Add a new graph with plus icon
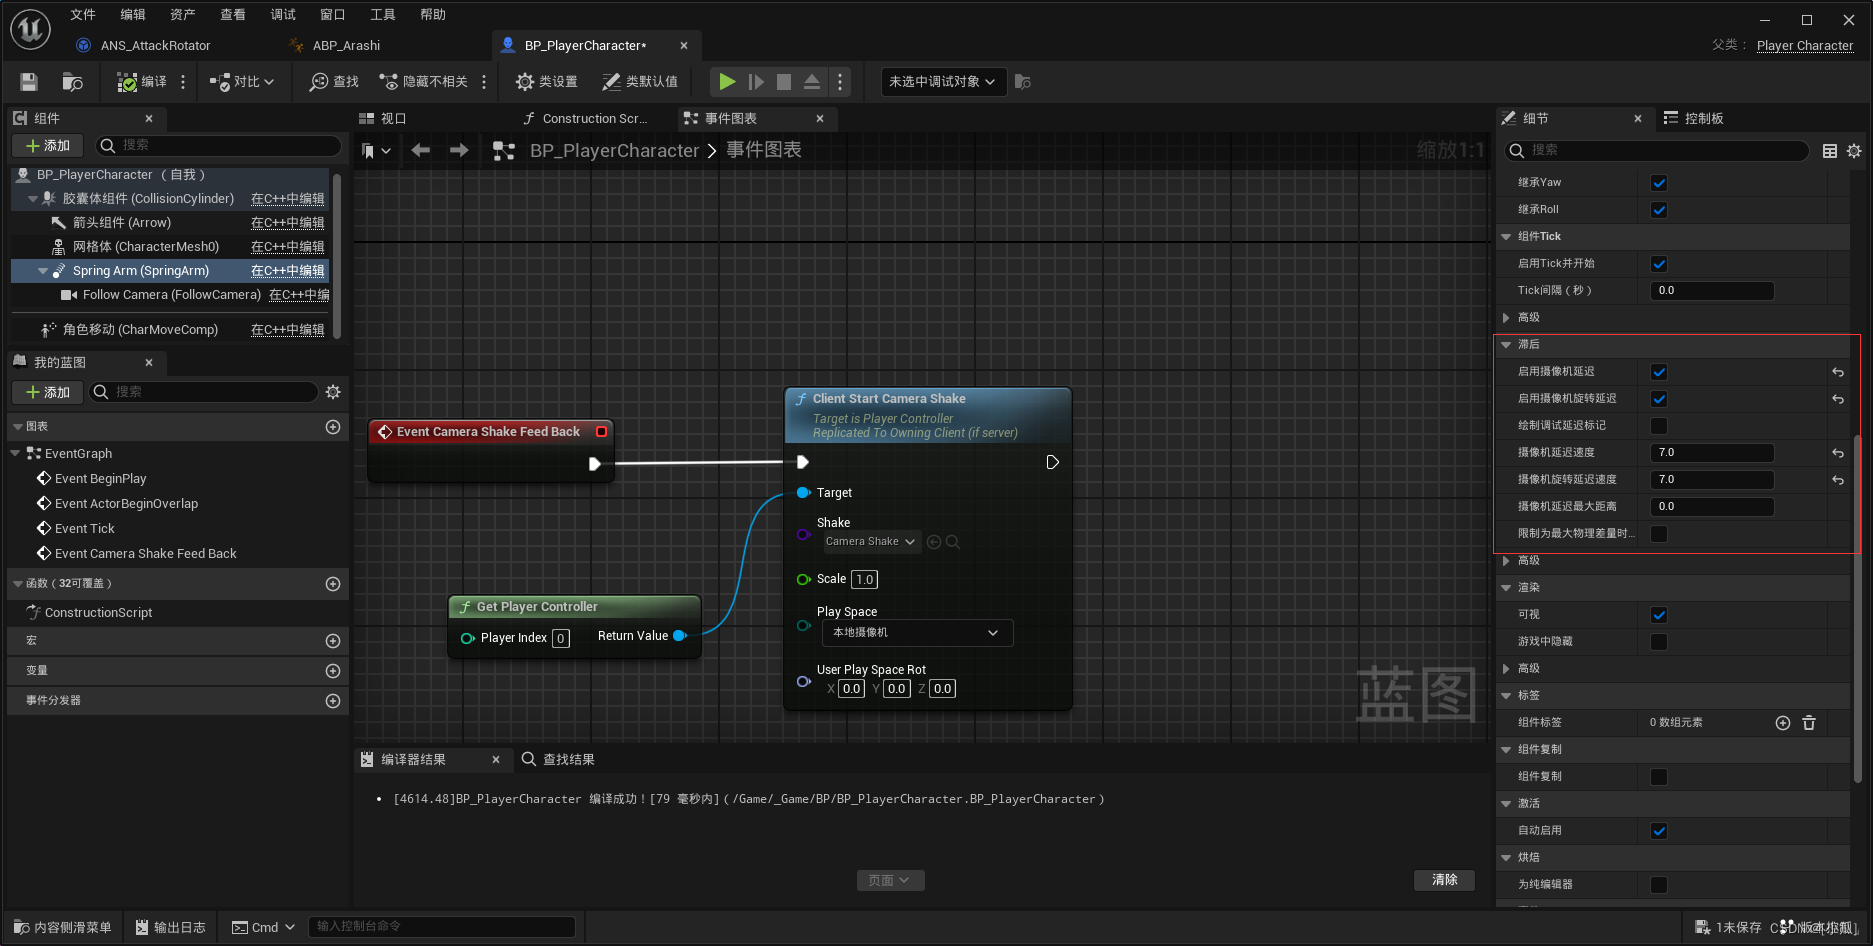Viewport: 1873px width, 946px height. point(333,427)
